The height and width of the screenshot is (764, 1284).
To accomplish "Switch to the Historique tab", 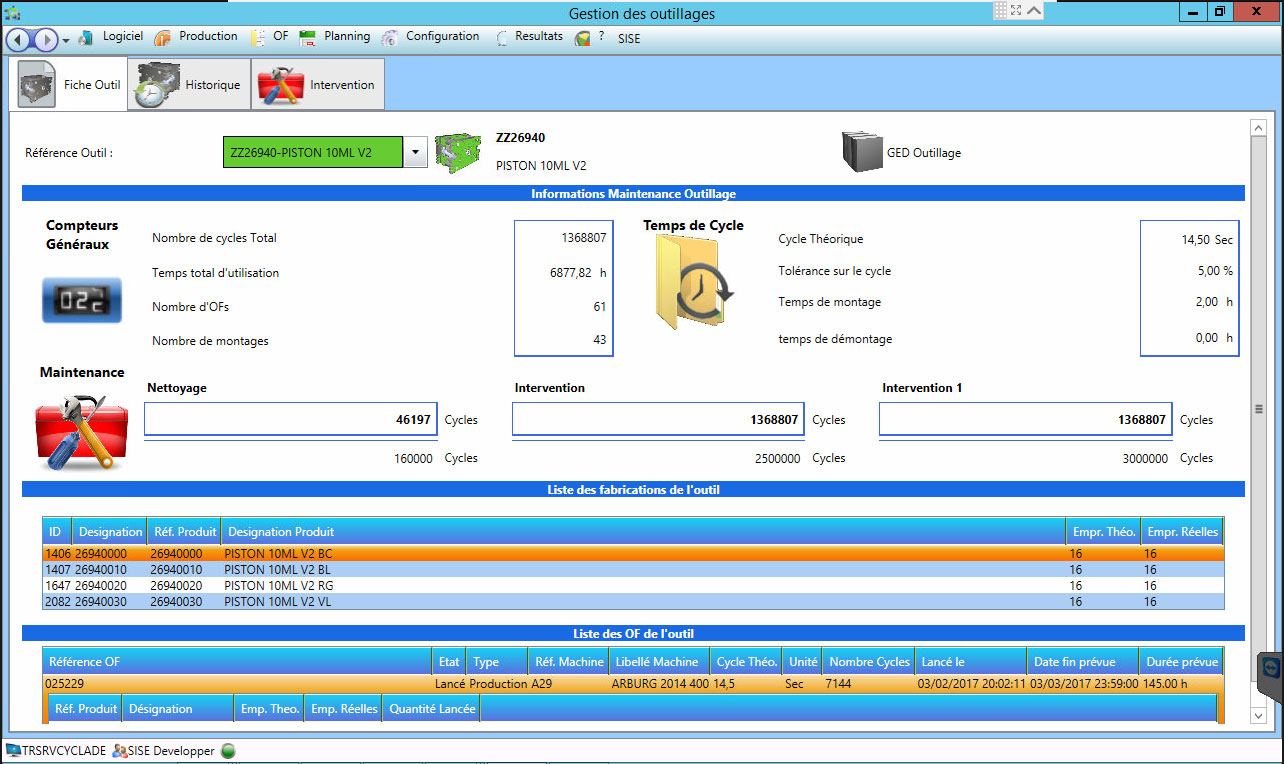I will tap(190, 85).
